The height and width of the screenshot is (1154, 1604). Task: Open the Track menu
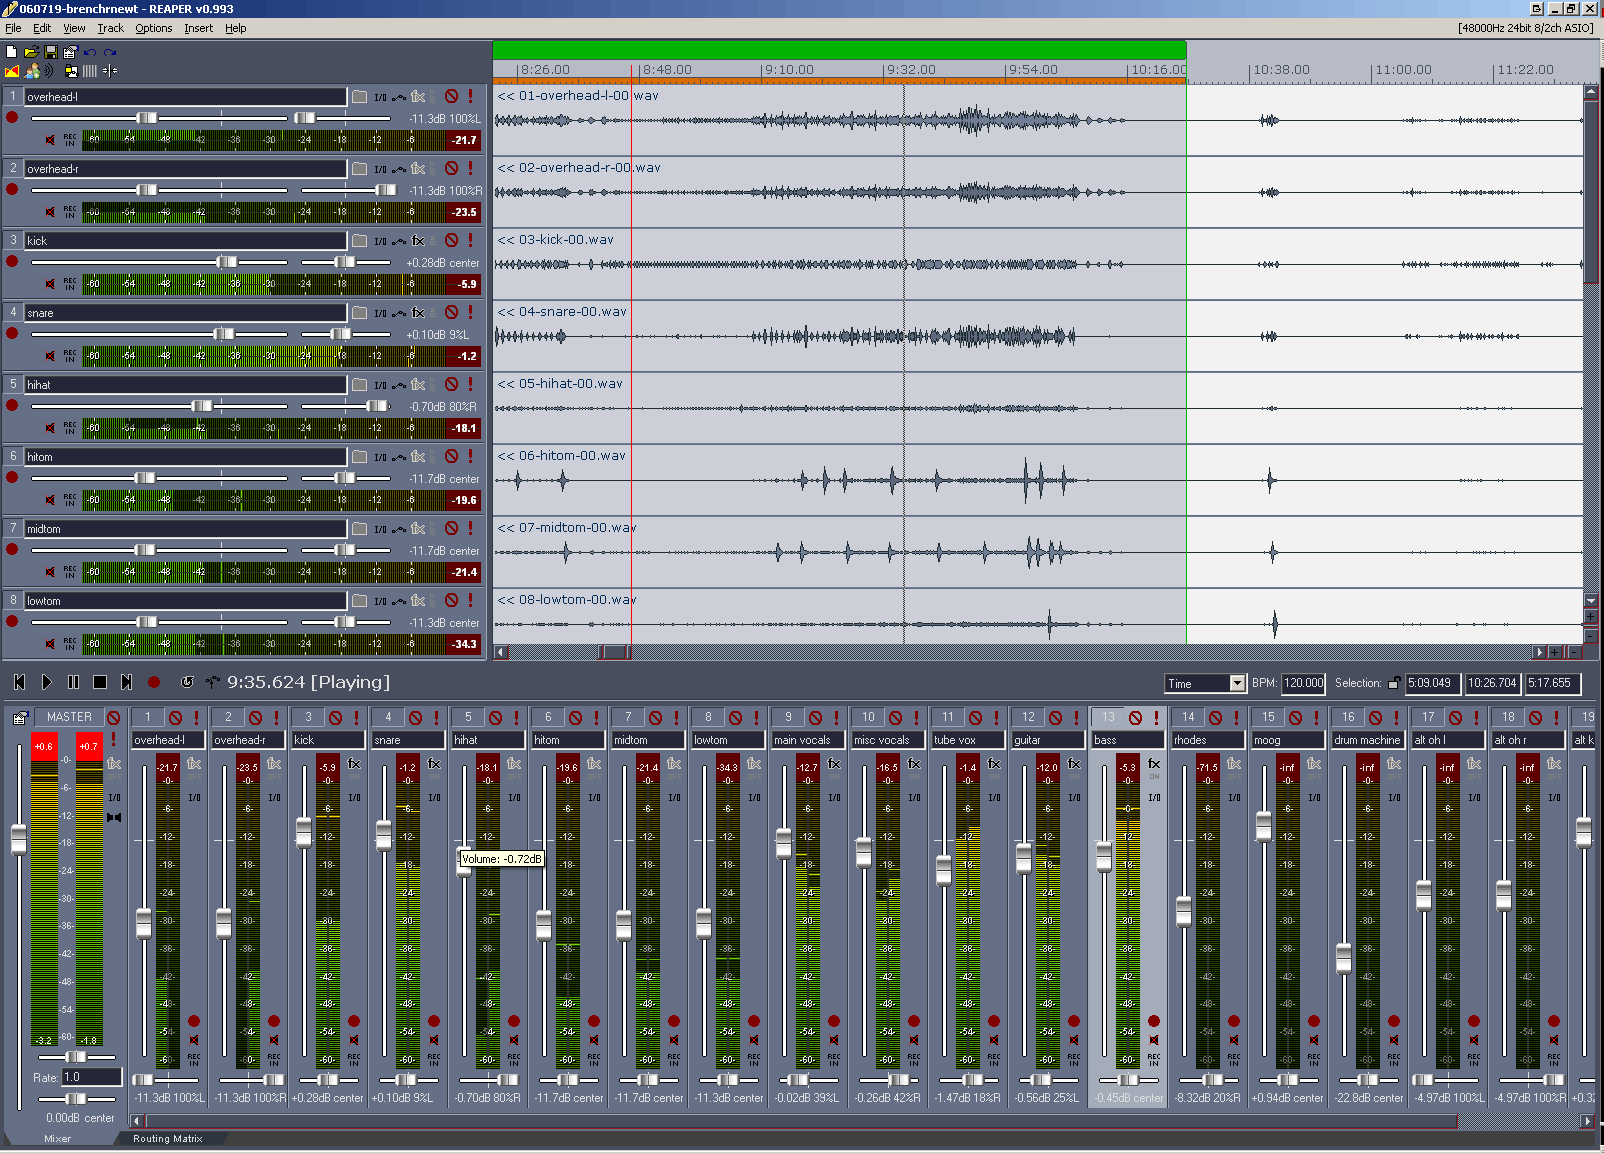coord(110,28)
